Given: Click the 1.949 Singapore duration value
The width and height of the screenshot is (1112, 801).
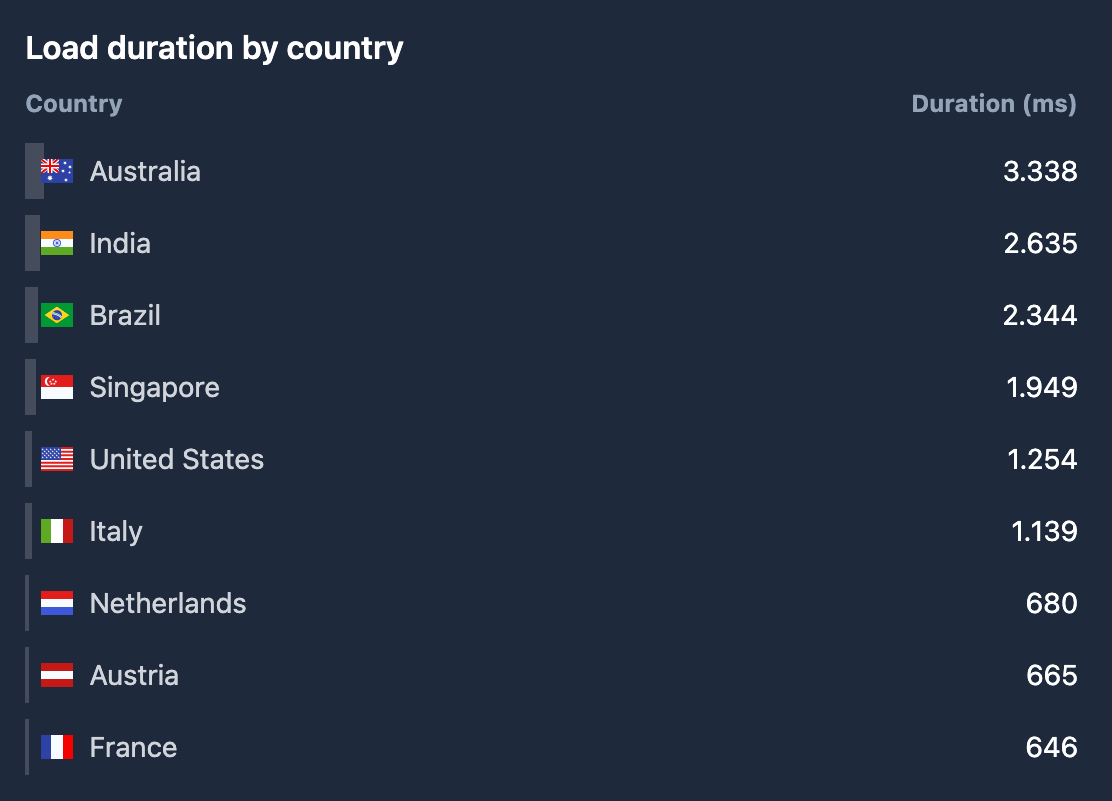Looking at the screenshot, I should click(1041, 387).
